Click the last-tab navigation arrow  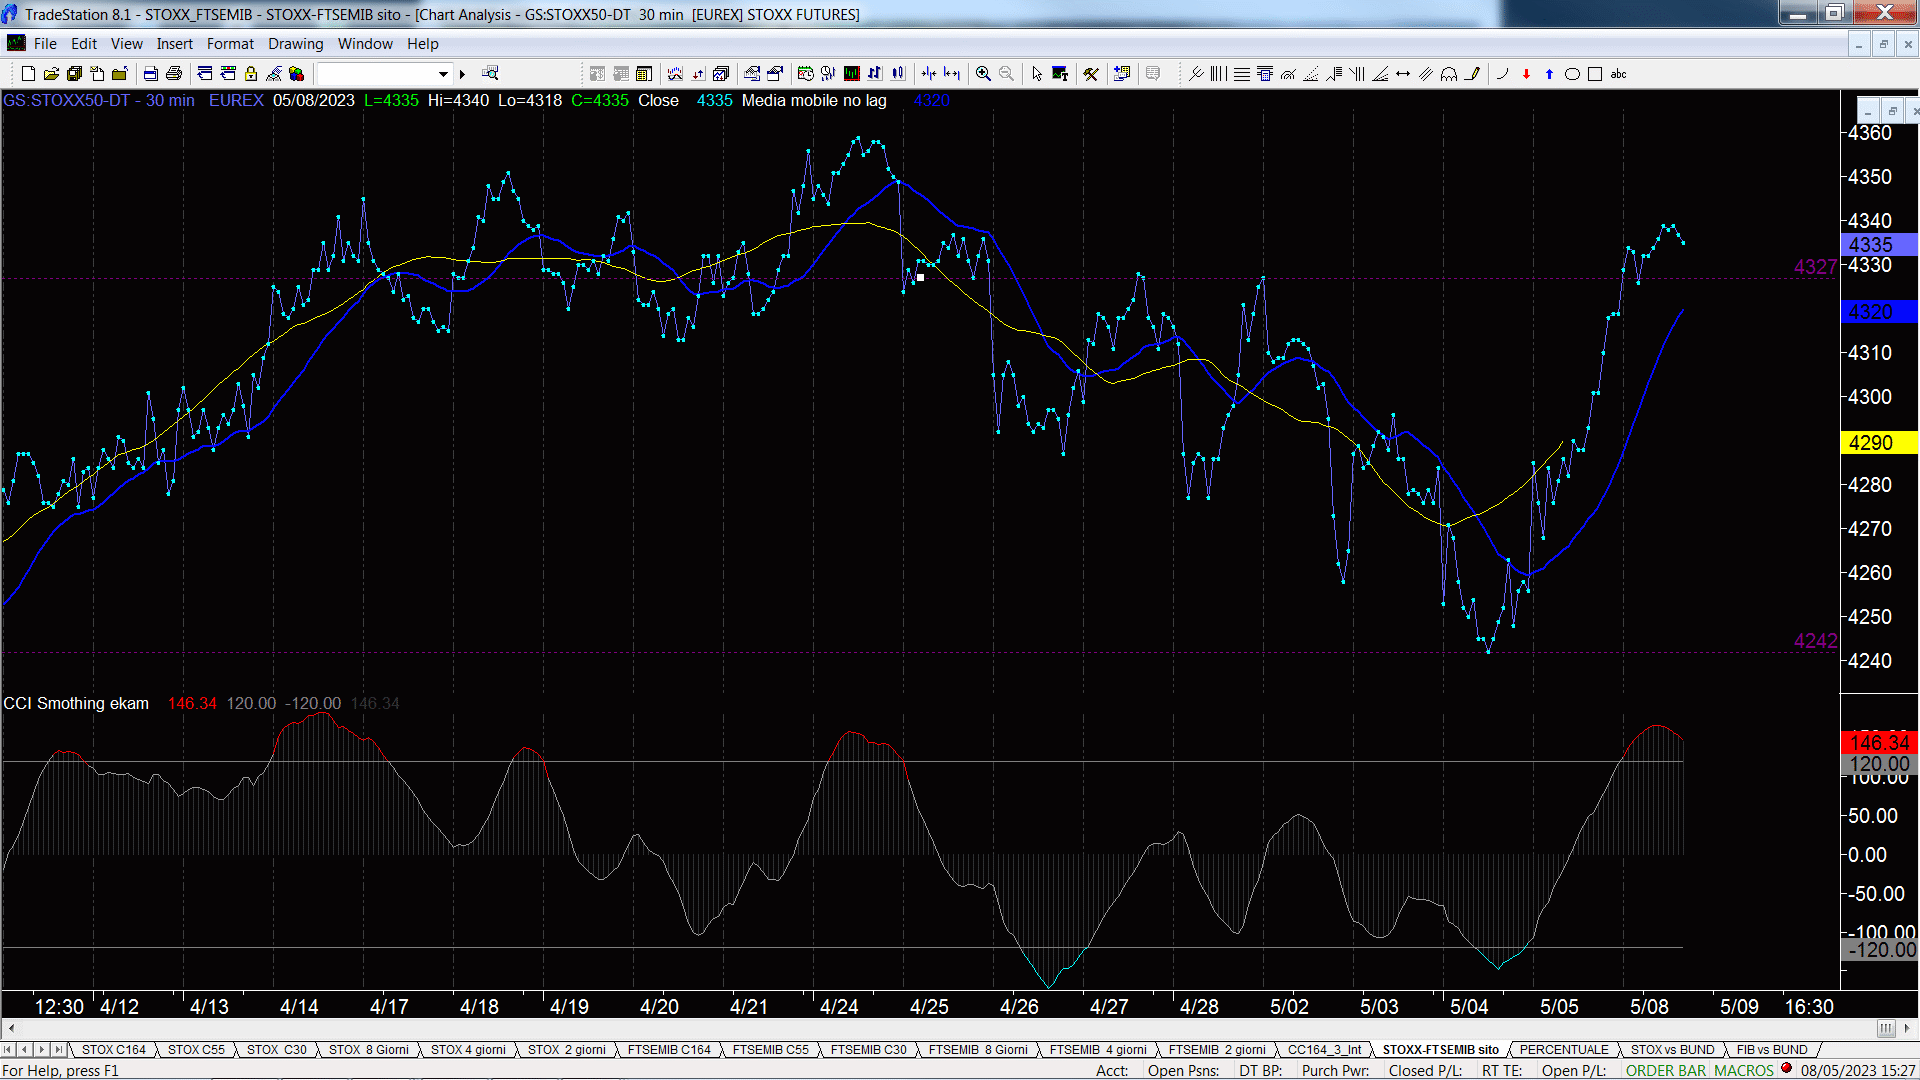tap(58, 1050)
